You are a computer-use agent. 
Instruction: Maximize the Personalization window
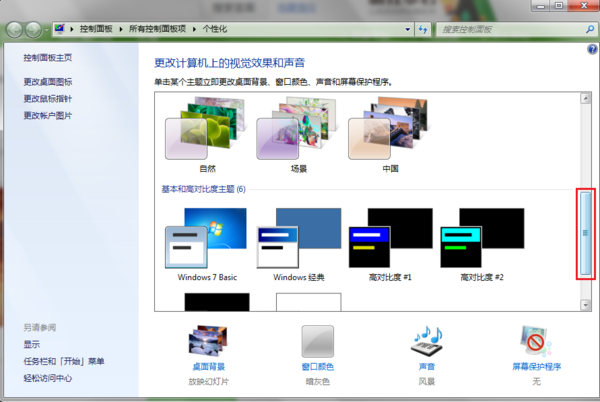pyautogui.click(x=559, y=6)
